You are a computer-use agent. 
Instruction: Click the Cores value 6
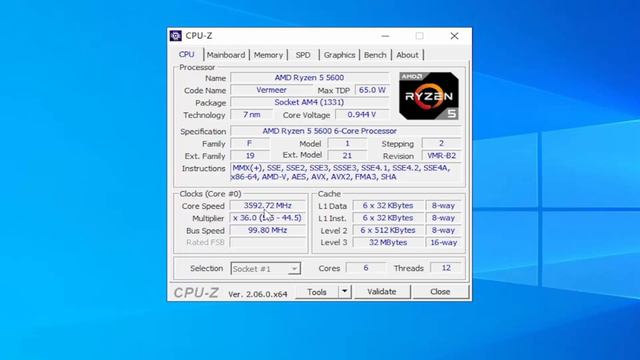(365, 268)
